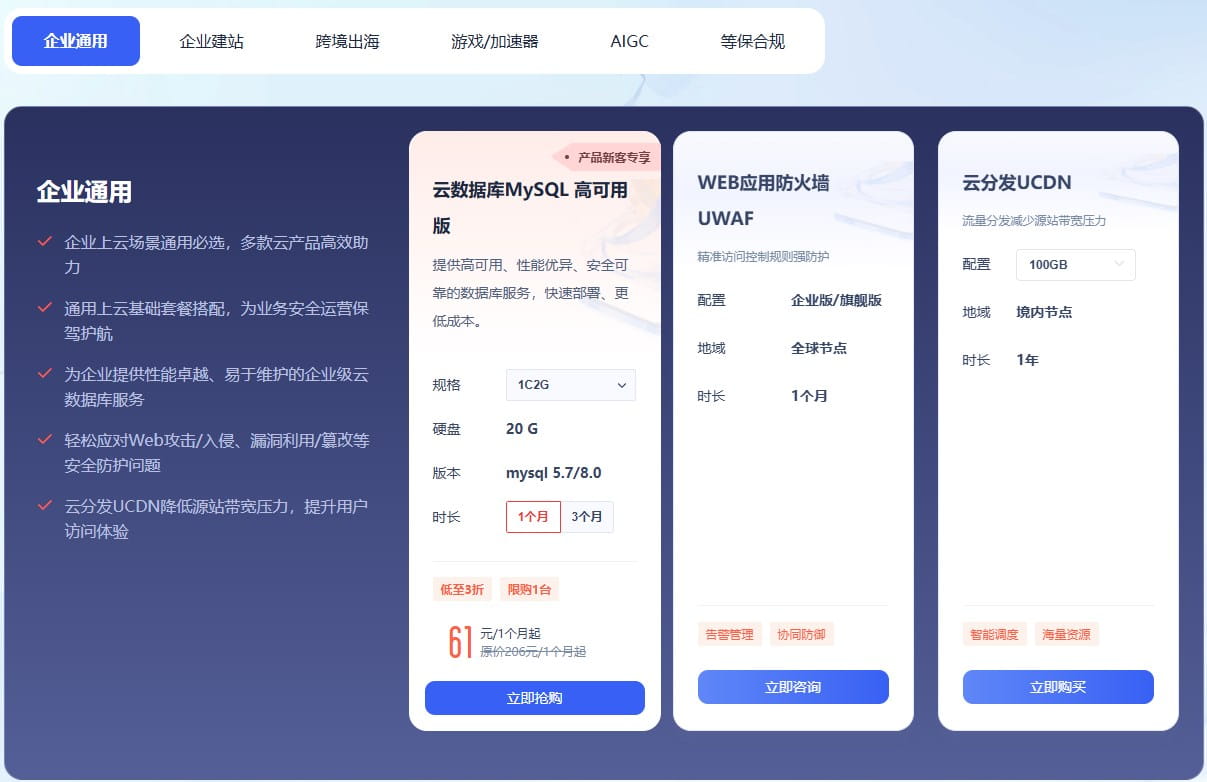Click the 协同防御 feature tag

[801, 633]
